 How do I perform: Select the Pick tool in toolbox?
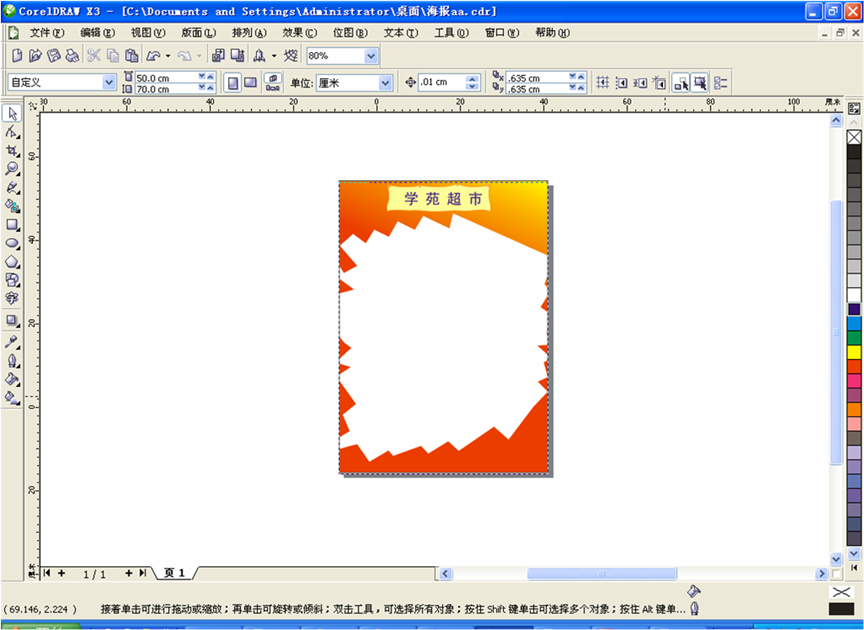tap(12, 114)
